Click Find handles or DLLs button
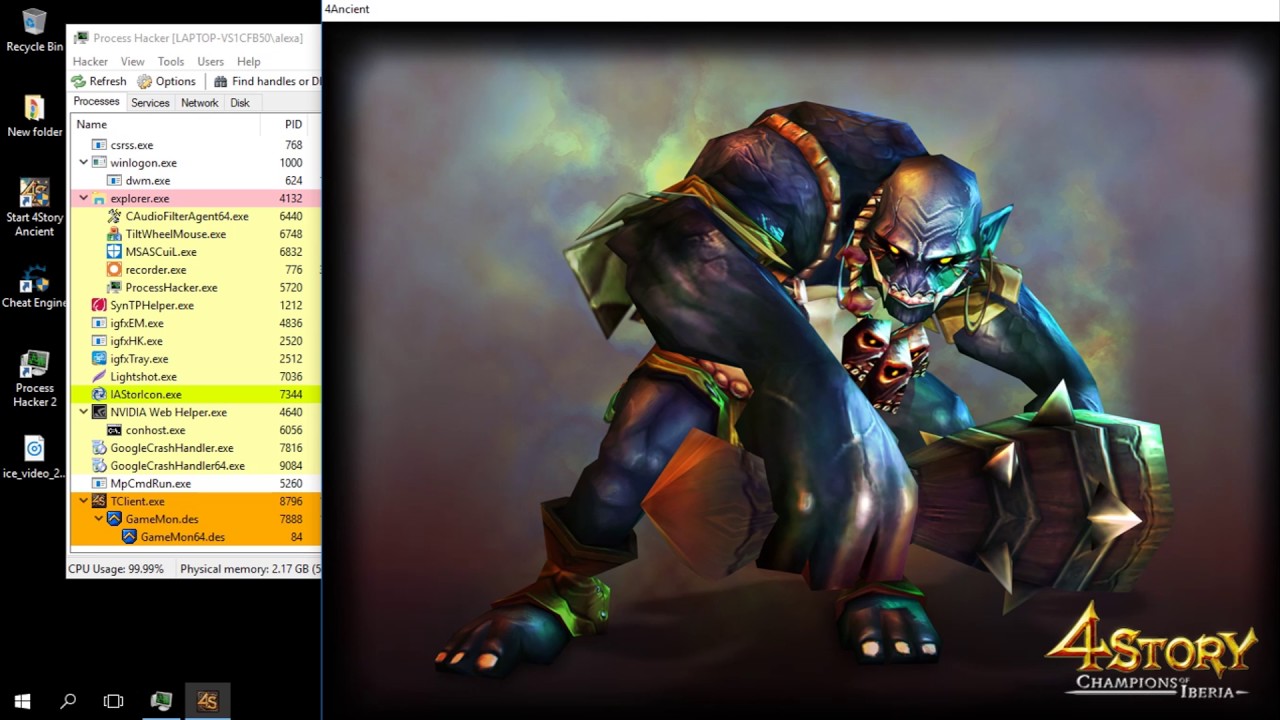The height and width of the screenshot is (720, 1280). [267, 81]
